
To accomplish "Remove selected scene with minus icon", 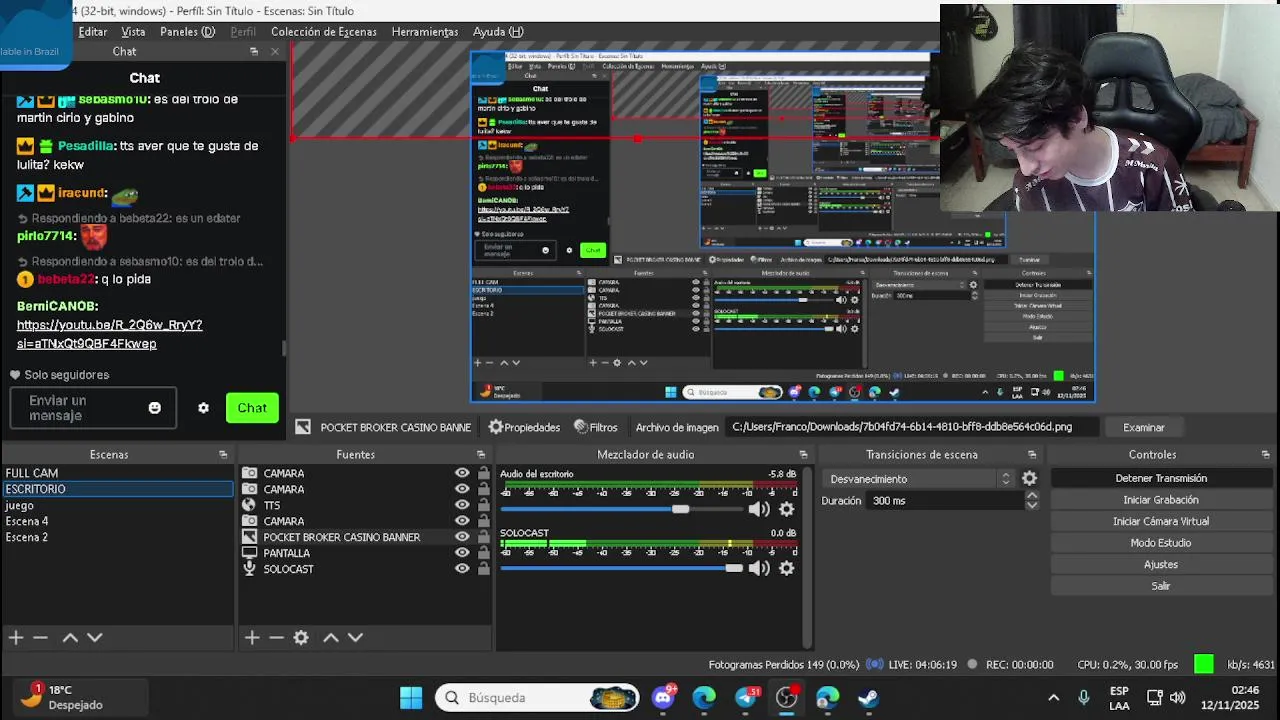I will (40, 637).
